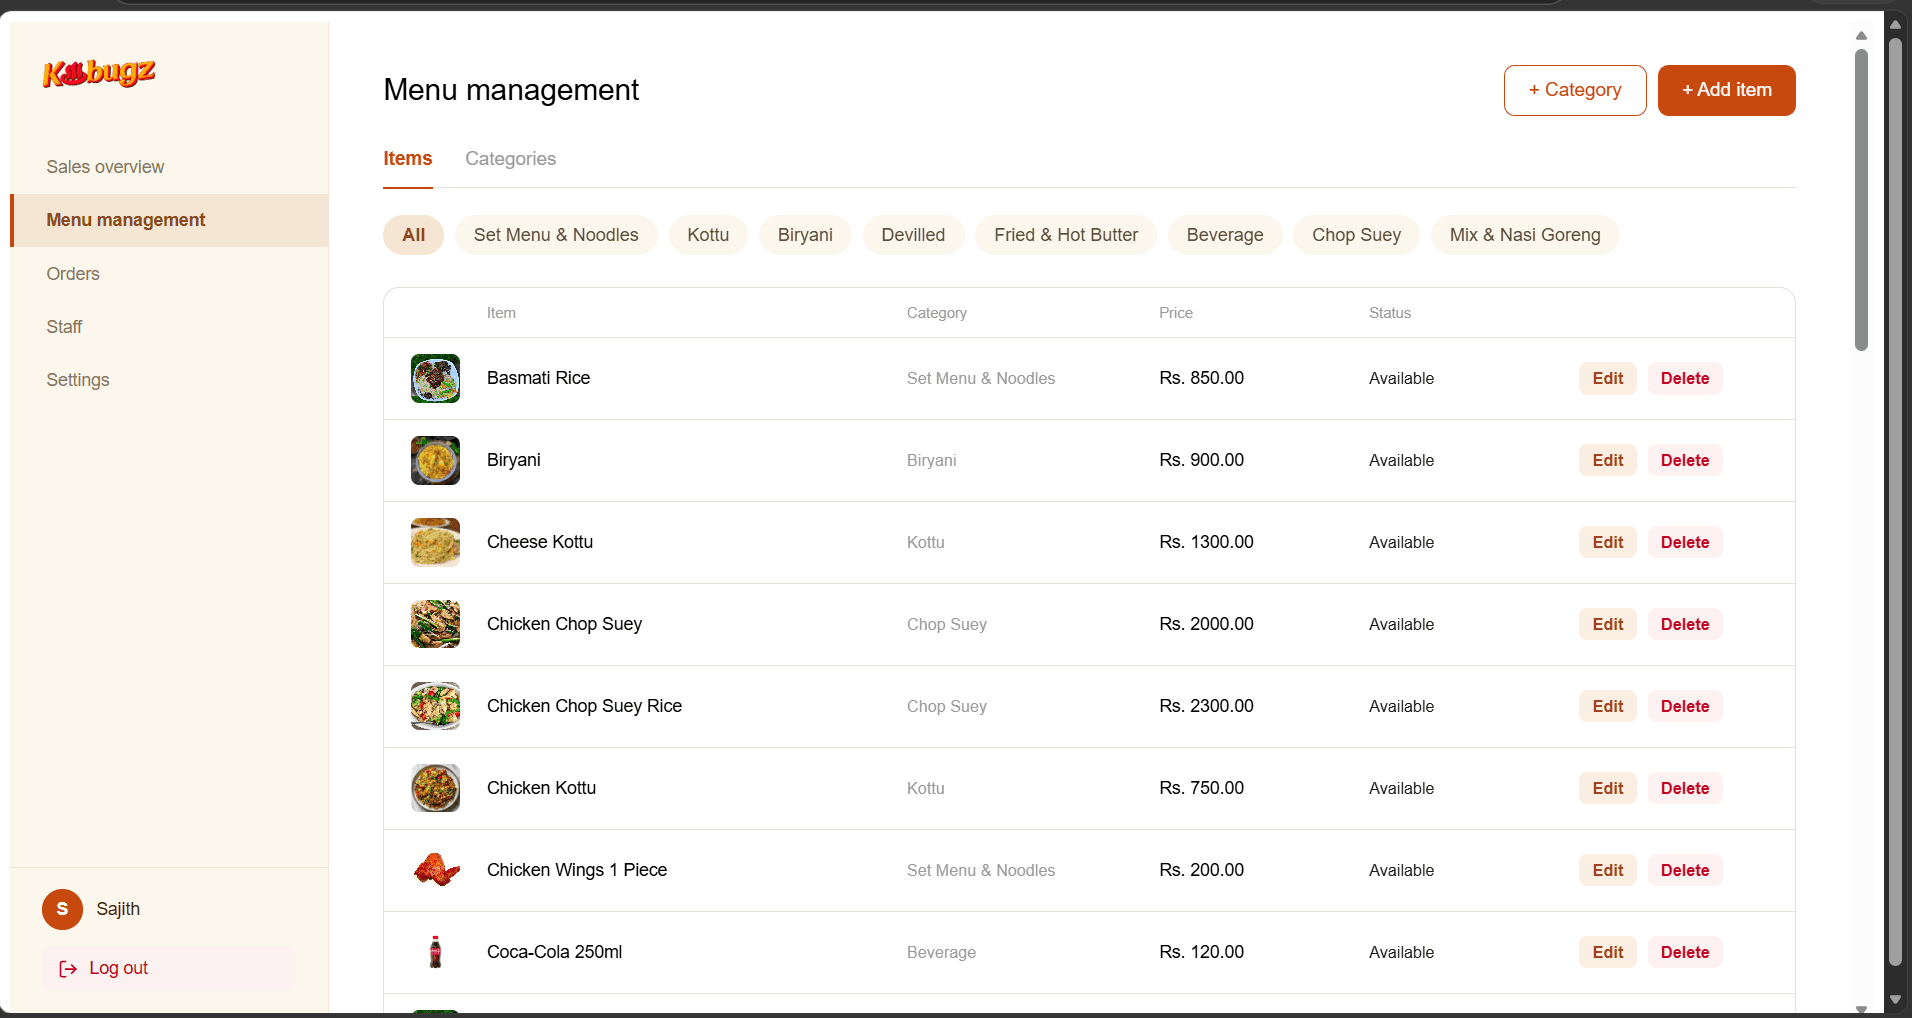The width and height of the screenshot is (1912, 1018).
Task: Click the Chicken Chop Suey Rice thumbnail
Action: click(x=435, y=706)
